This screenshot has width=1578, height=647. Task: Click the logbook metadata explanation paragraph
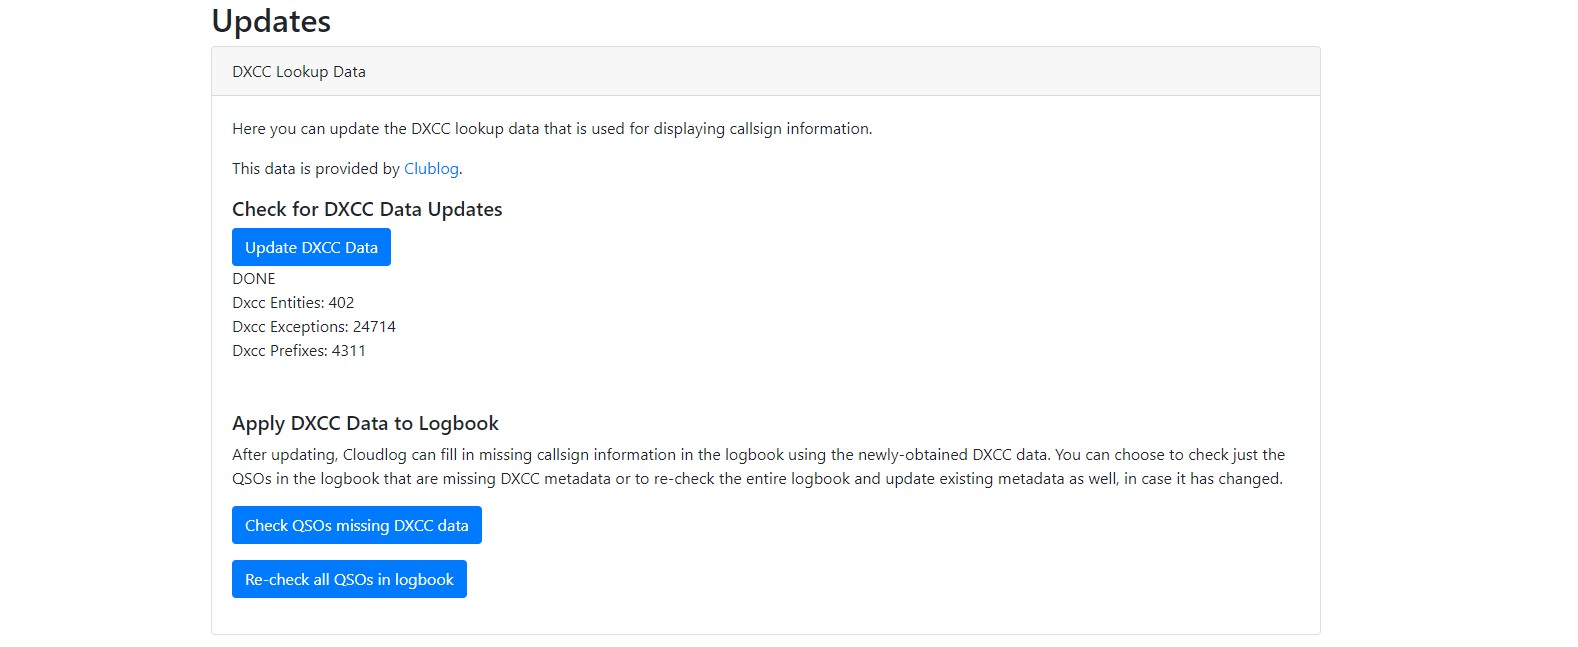coord(758,466)
